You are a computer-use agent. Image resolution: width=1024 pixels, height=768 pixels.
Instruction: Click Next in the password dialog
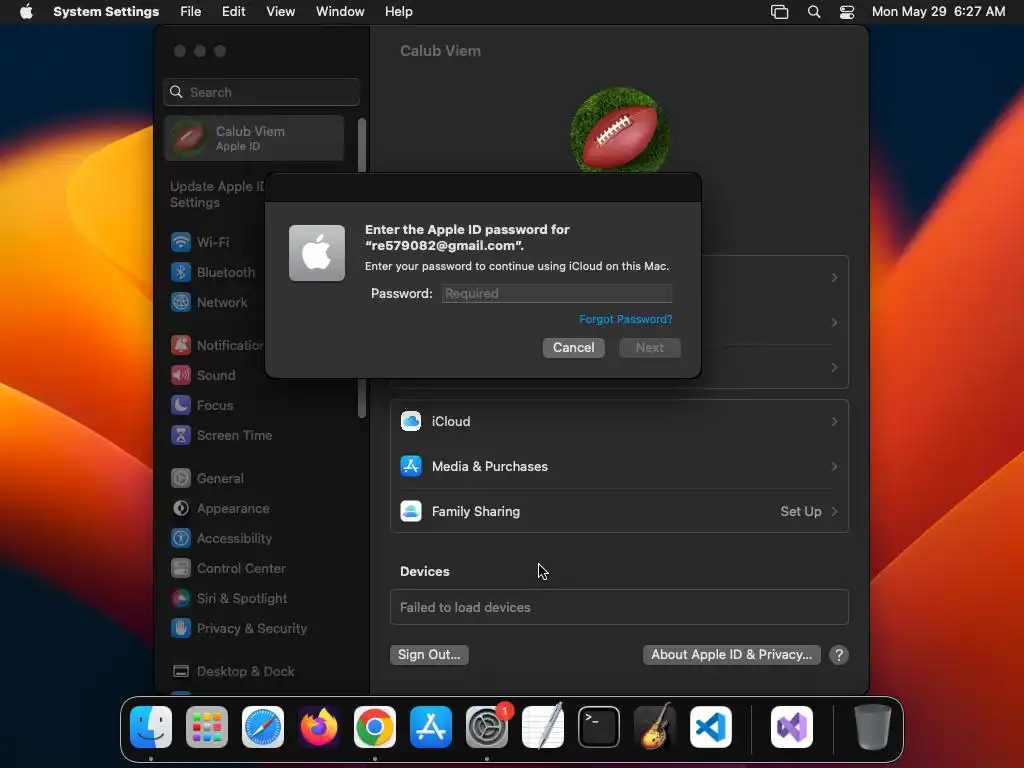650,348
